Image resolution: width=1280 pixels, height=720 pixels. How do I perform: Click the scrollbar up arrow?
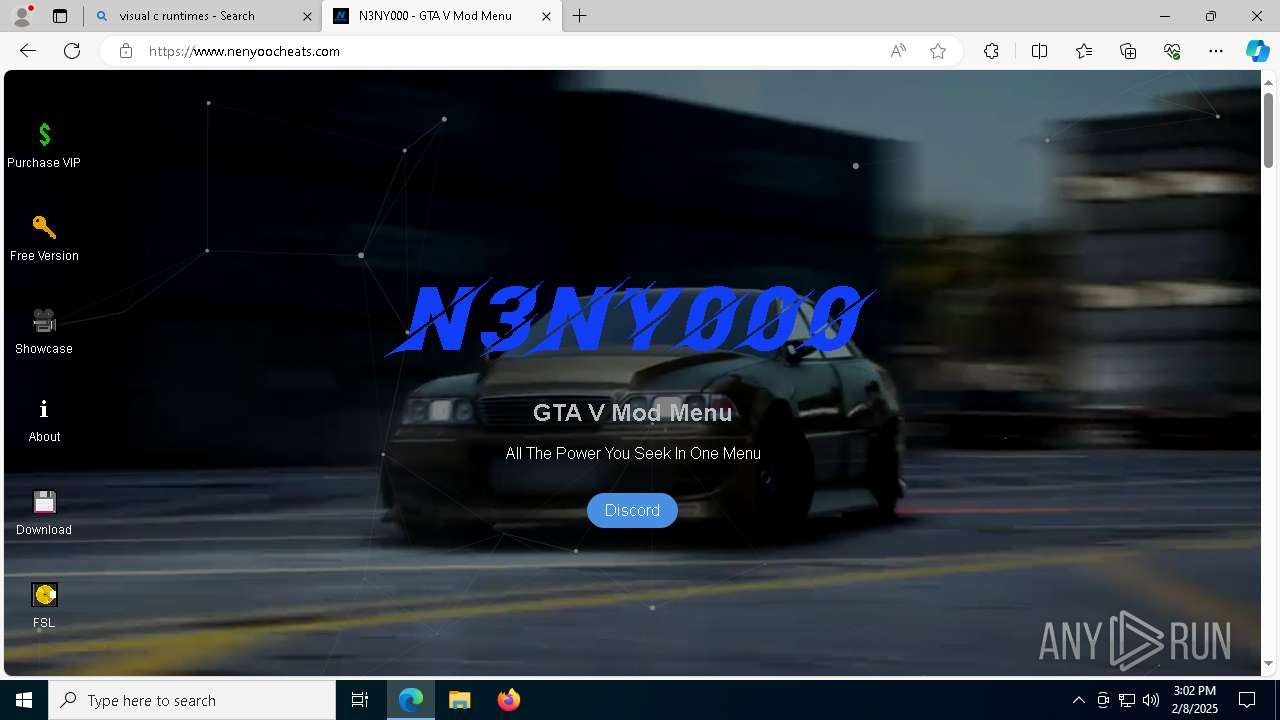point(1268,81)
